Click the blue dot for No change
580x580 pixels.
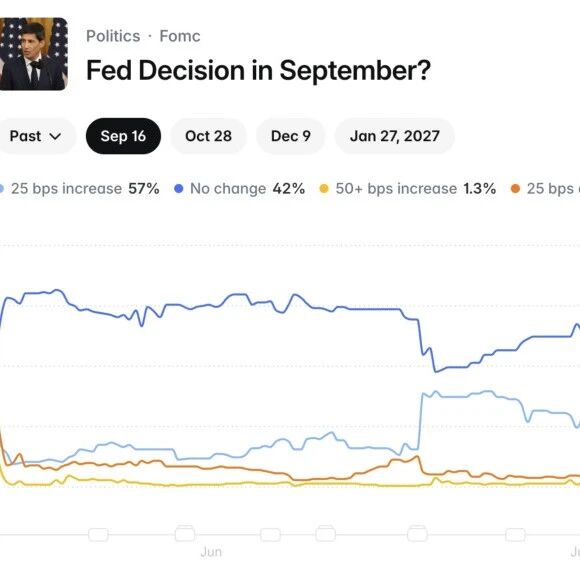click(x=179, y=189)
